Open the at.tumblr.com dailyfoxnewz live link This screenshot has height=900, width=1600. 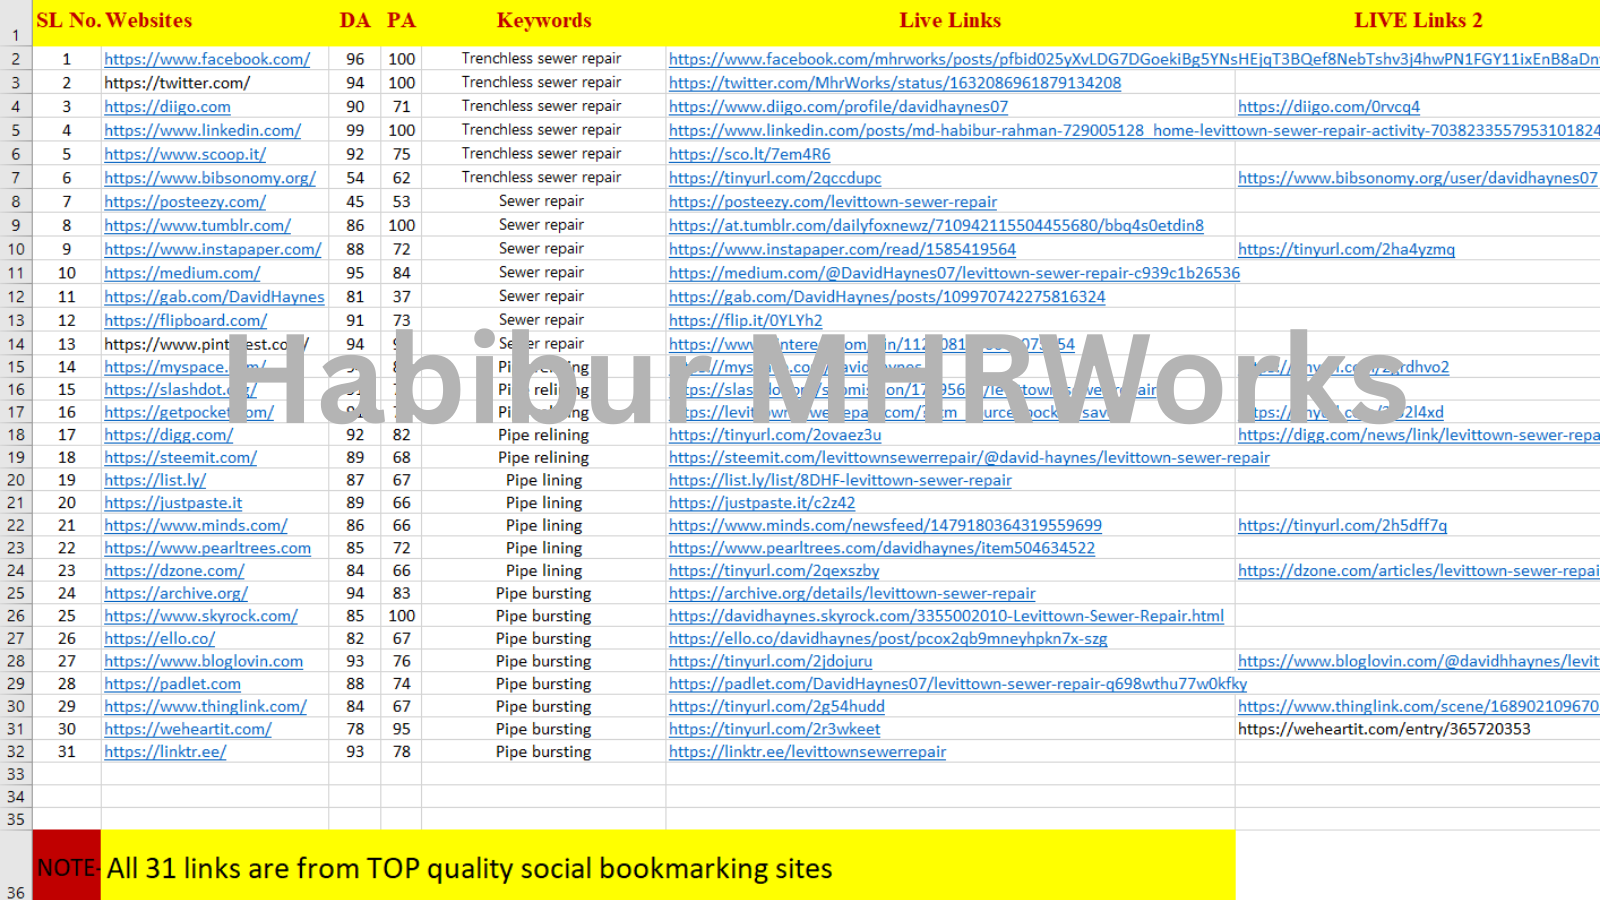[x=935, y=226]
